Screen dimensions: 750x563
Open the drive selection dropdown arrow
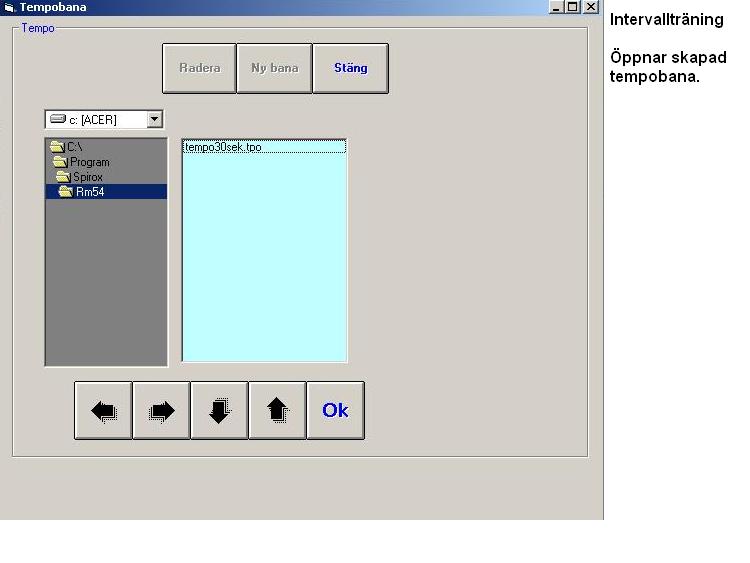pyautogui.click(x=154, y=119)
